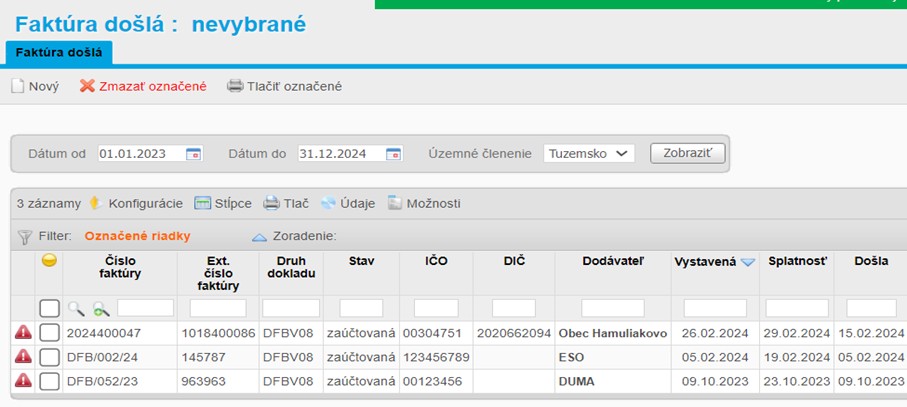Click Ext. číslo faktúry filter input

coord(218,308)
